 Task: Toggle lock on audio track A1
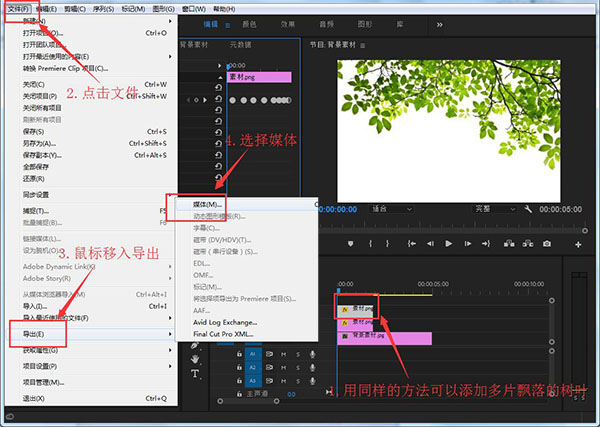pyautogui.click(x=239, y=354)
